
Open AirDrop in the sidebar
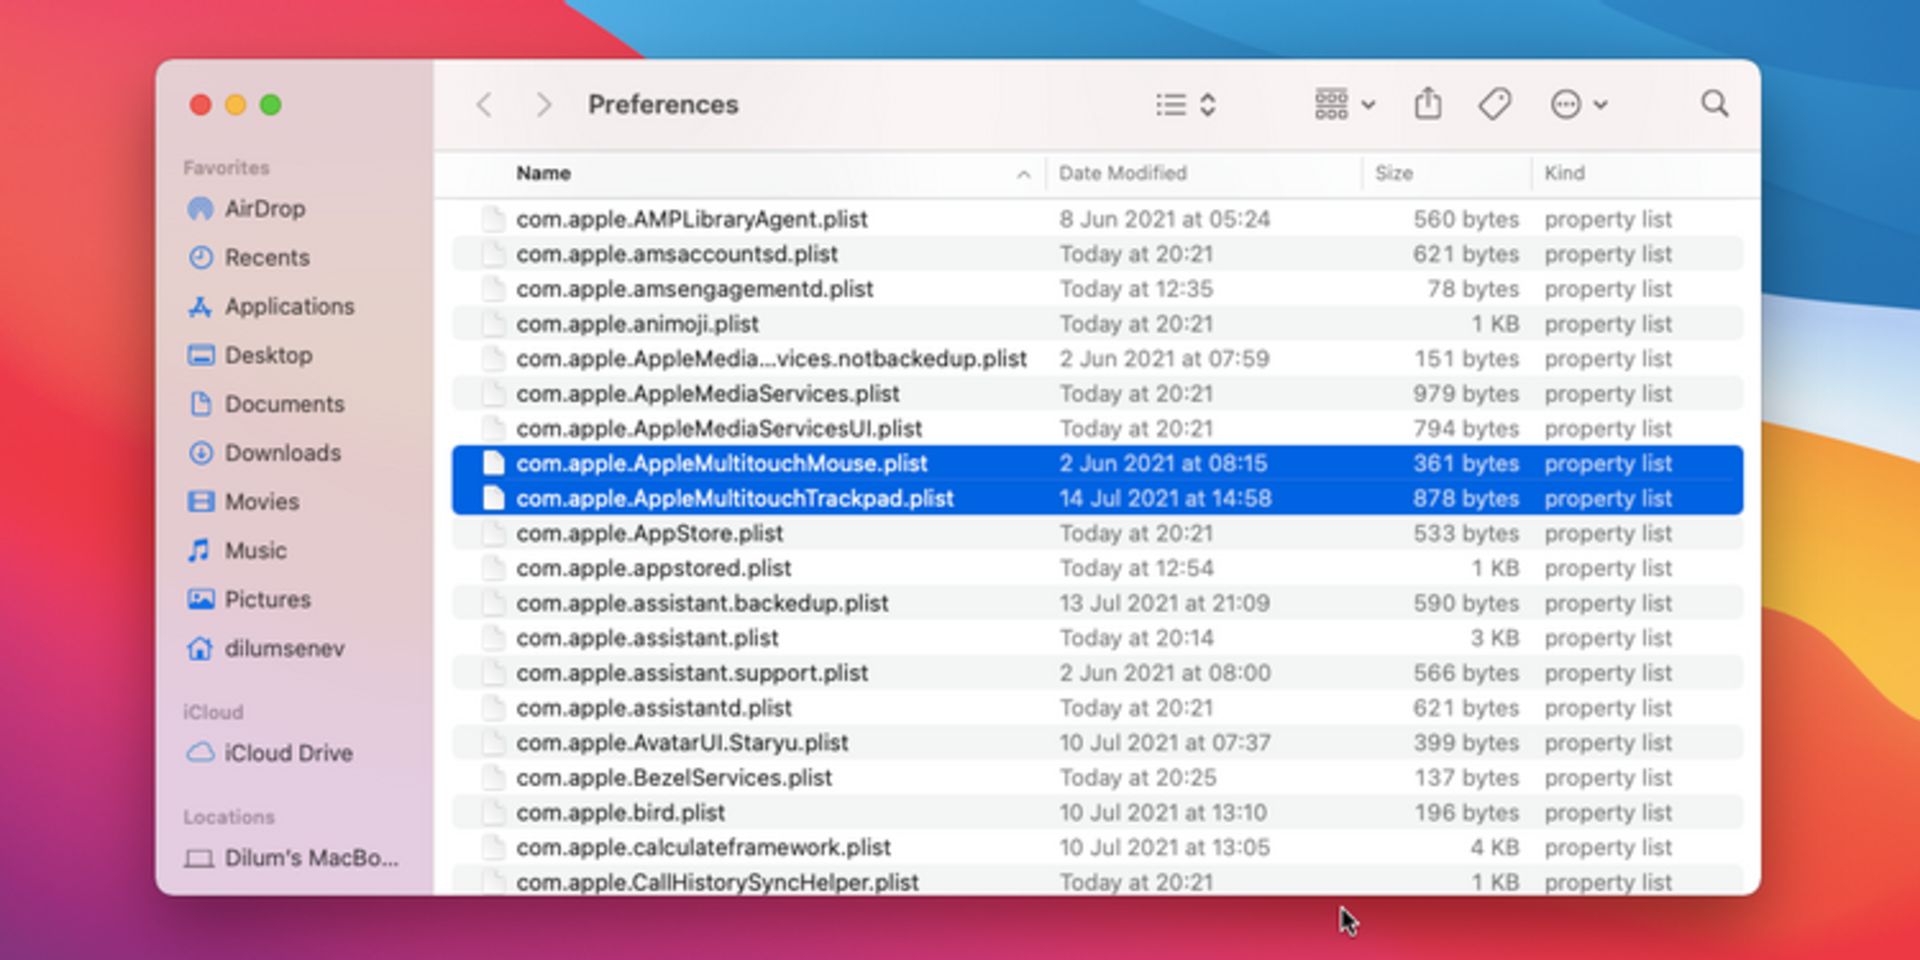coord(264,209)
